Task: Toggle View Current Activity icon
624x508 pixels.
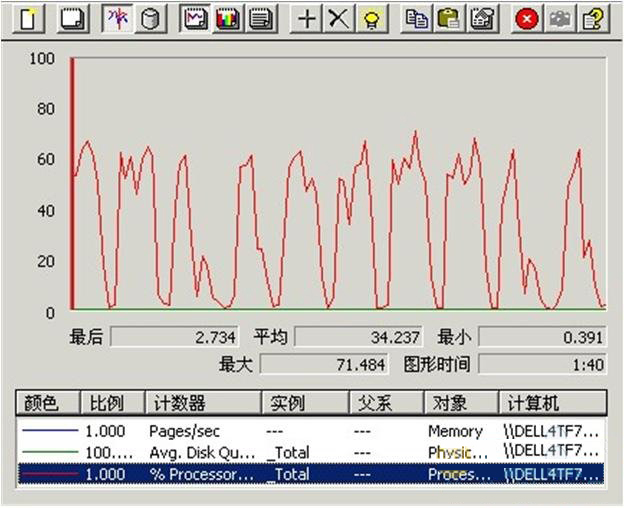Action: 117,19
